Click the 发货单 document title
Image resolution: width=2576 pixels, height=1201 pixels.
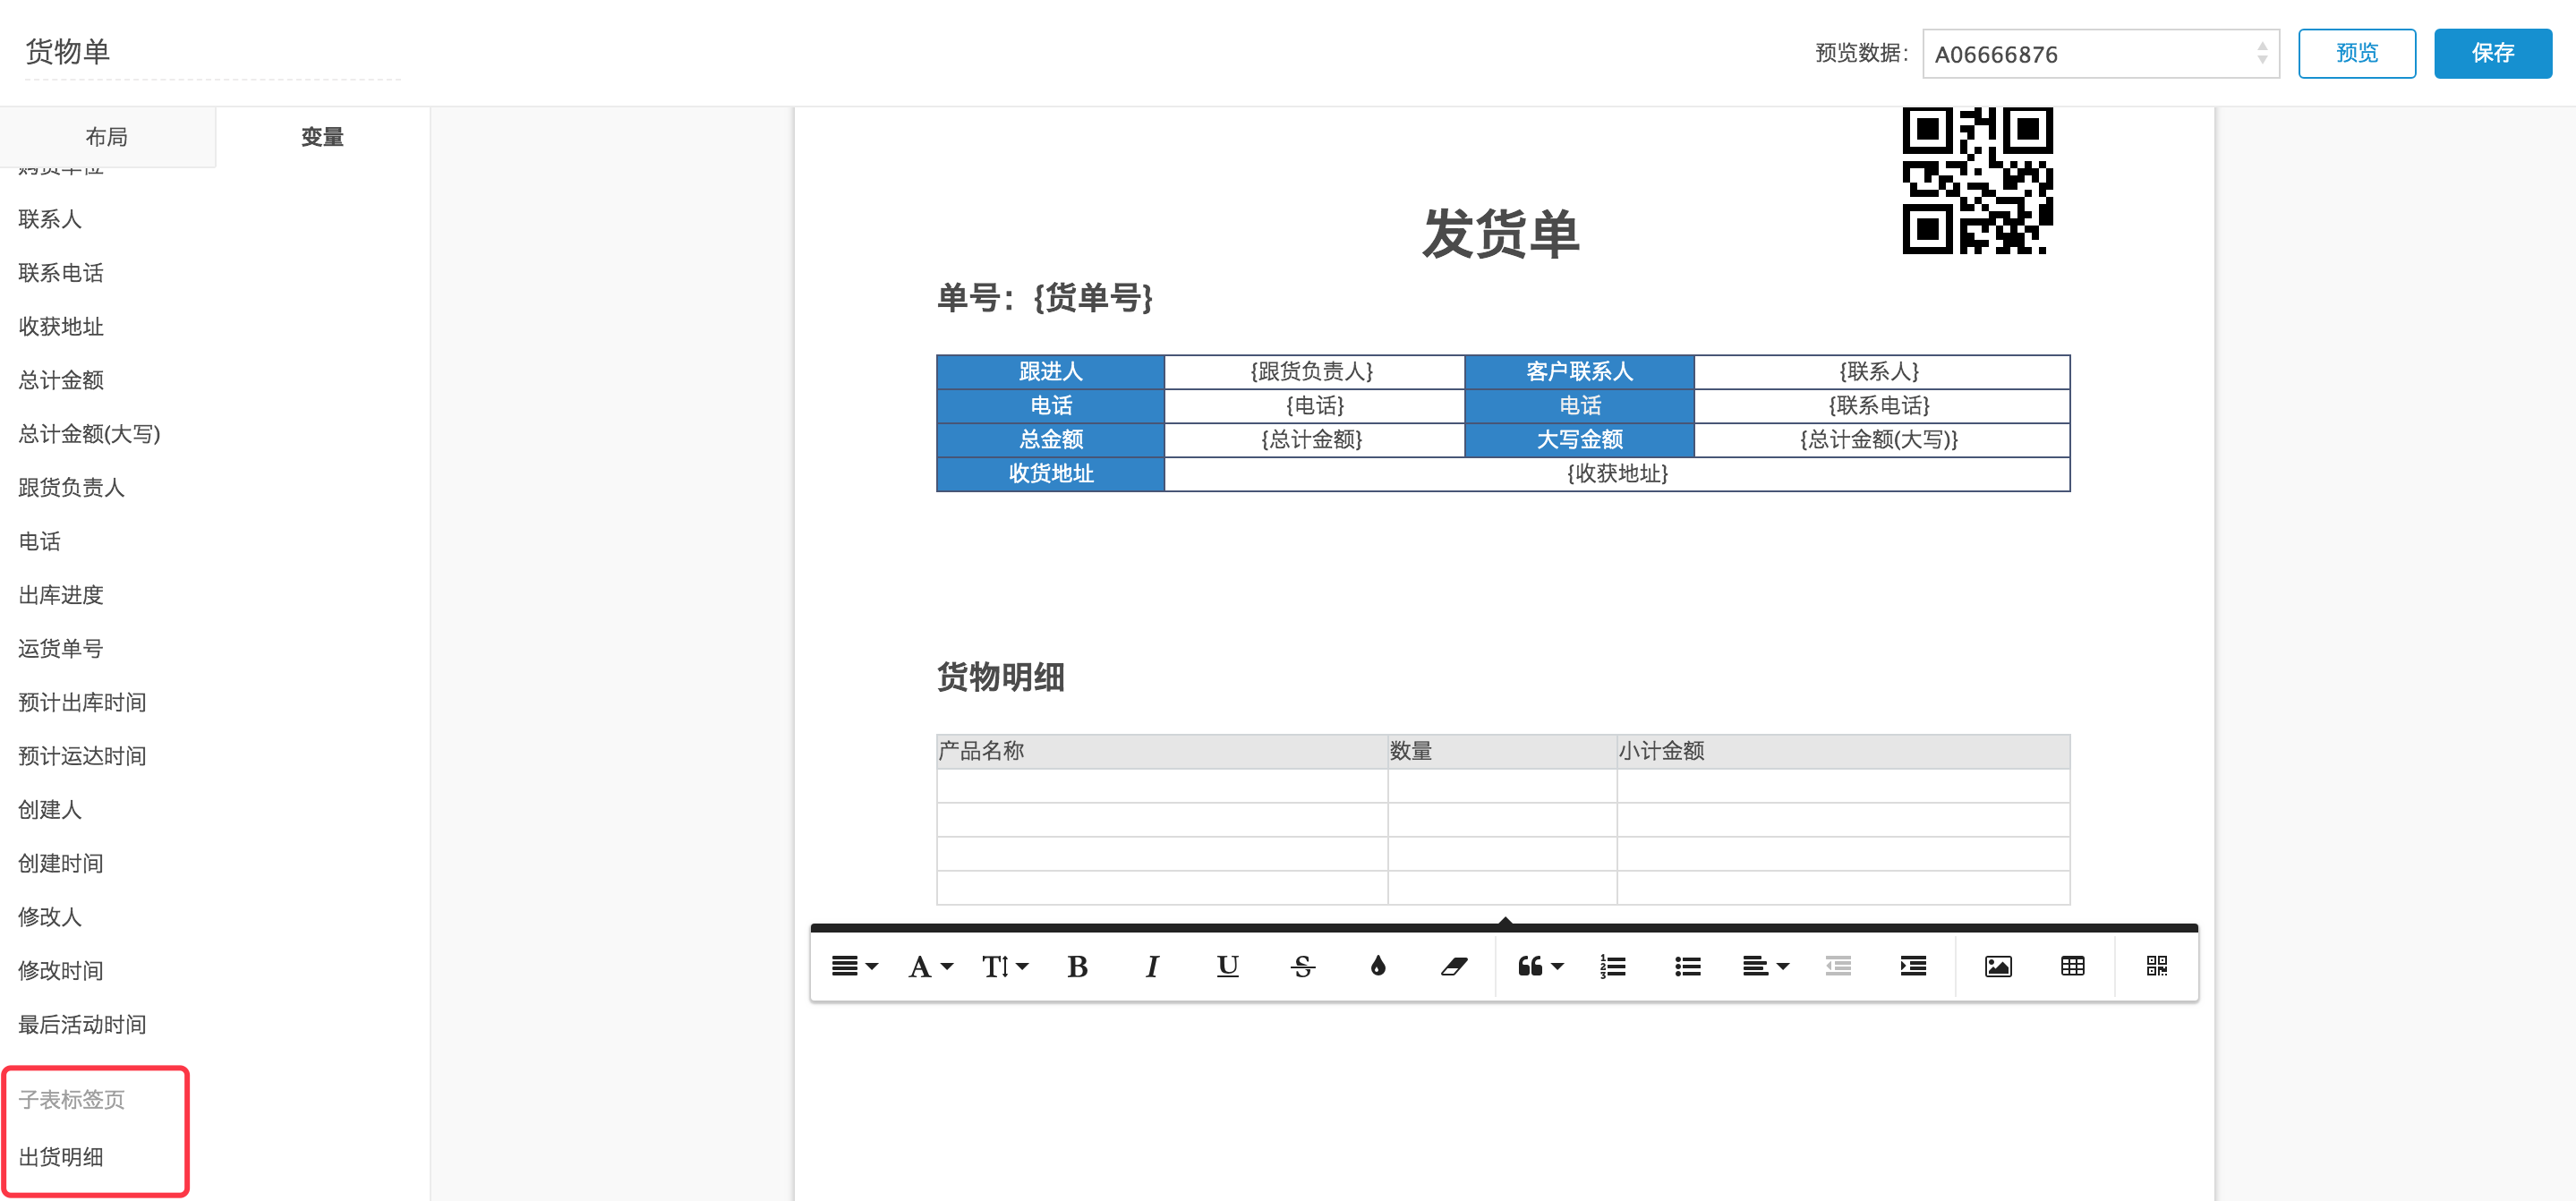[1501, 235]
